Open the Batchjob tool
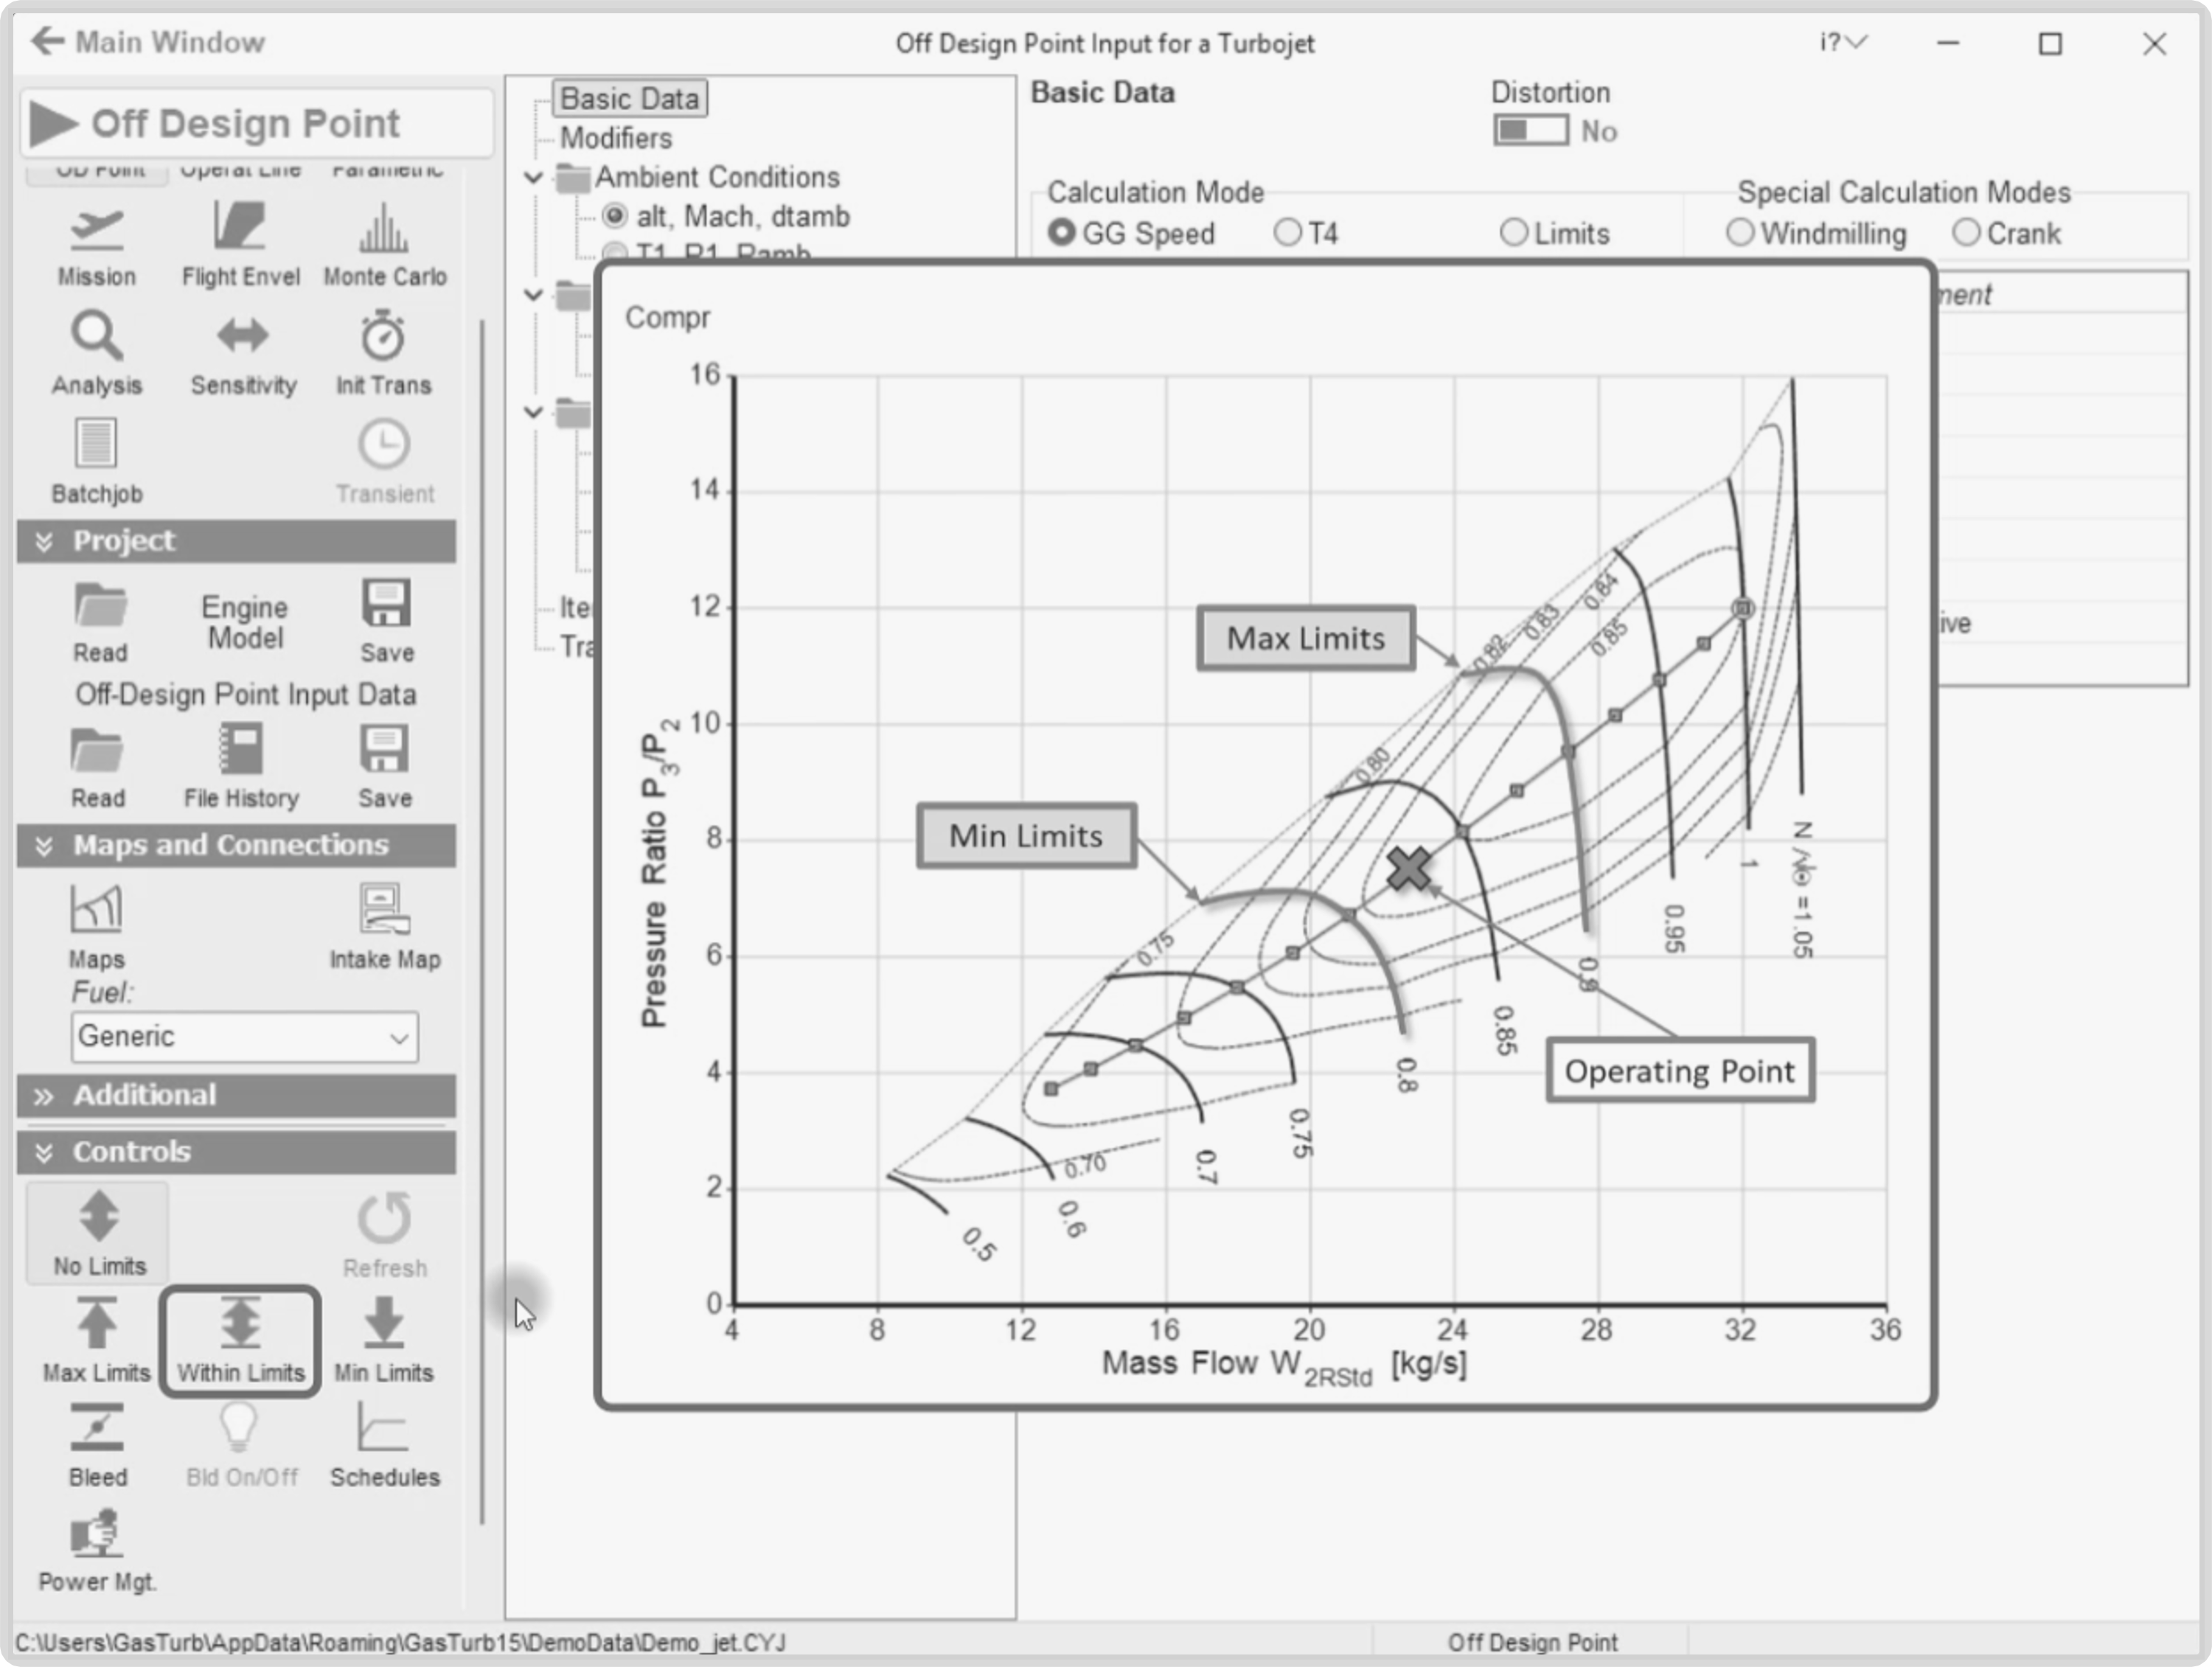This screenshot has width=2212, height=1667. pos(97,462)
